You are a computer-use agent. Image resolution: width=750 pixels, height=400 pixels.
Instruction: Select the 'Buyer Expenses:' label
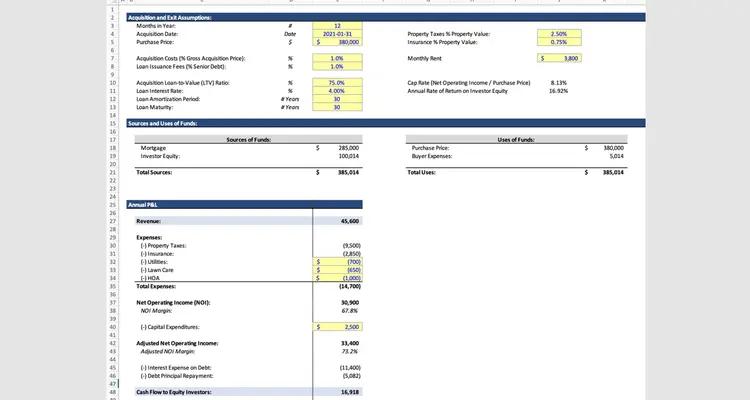pyautogui.click(x=431, y=156)
